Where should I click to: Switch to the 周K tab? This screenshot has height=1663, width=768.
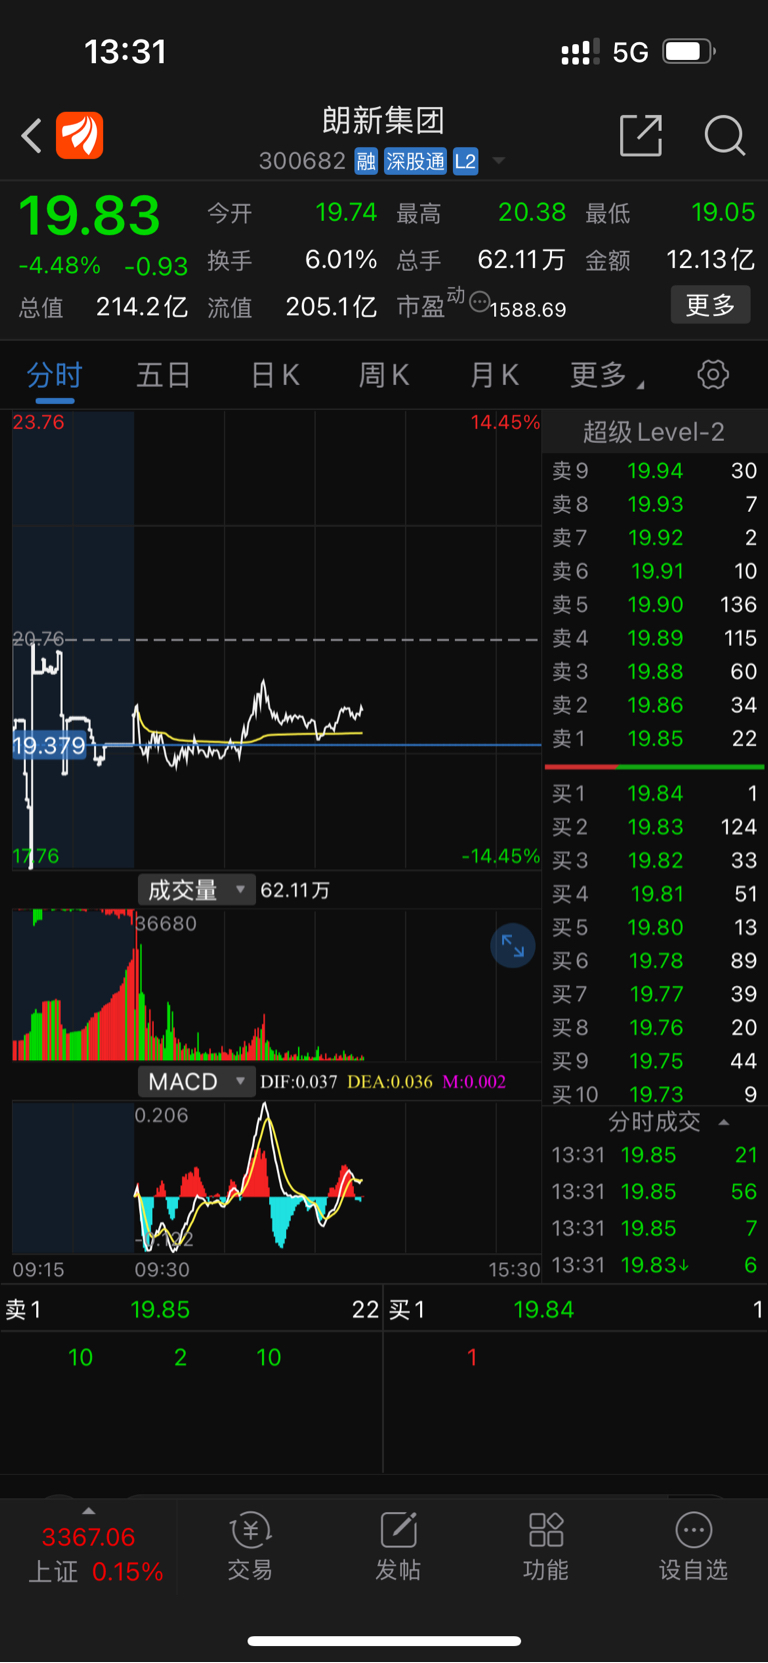click(384, 375)
